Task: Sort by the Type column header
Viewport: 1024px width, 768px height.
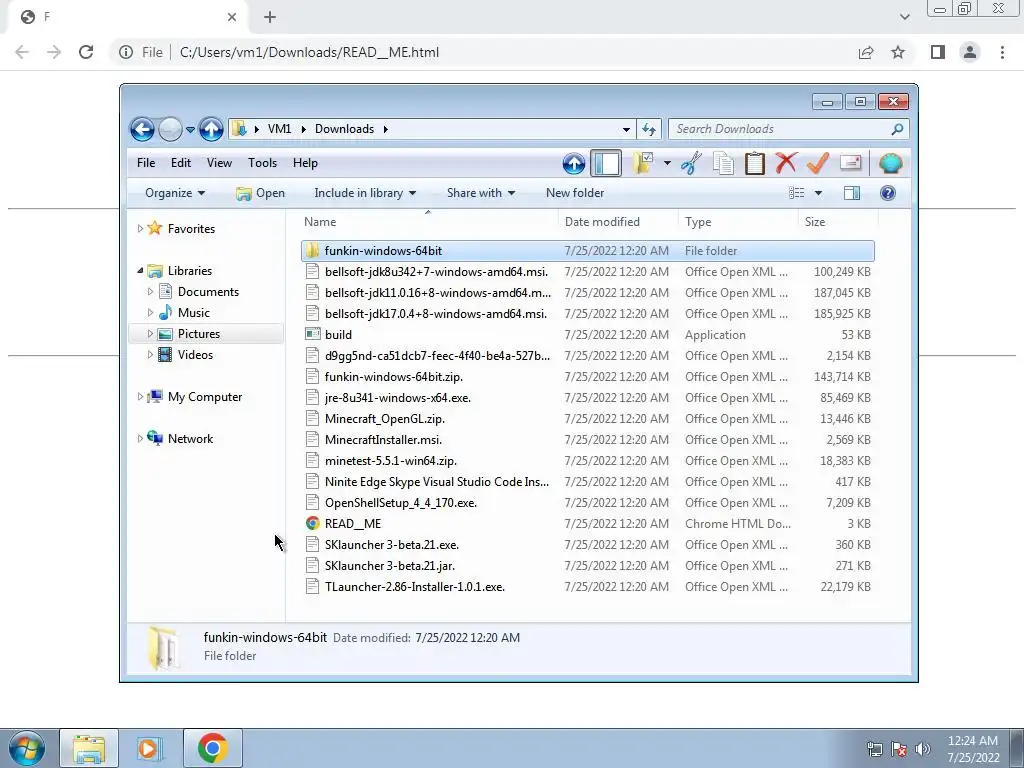Action: point(738,221)
